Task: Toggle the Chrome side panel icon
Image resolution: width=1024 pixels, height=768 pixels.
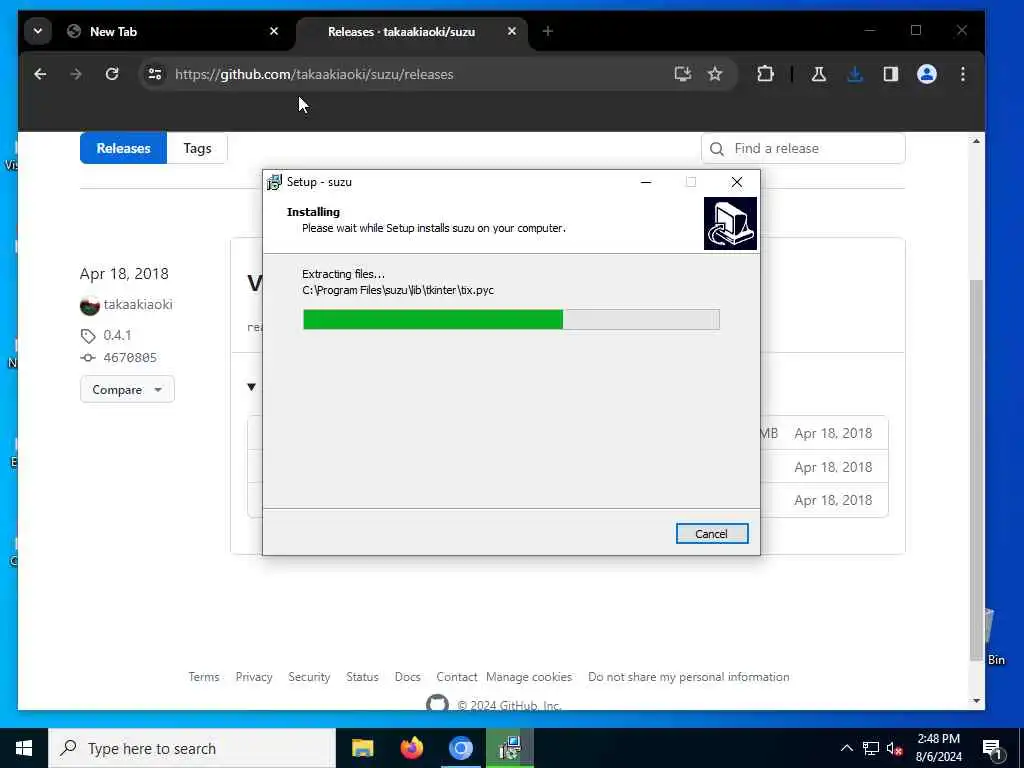Action: point(891,74)
